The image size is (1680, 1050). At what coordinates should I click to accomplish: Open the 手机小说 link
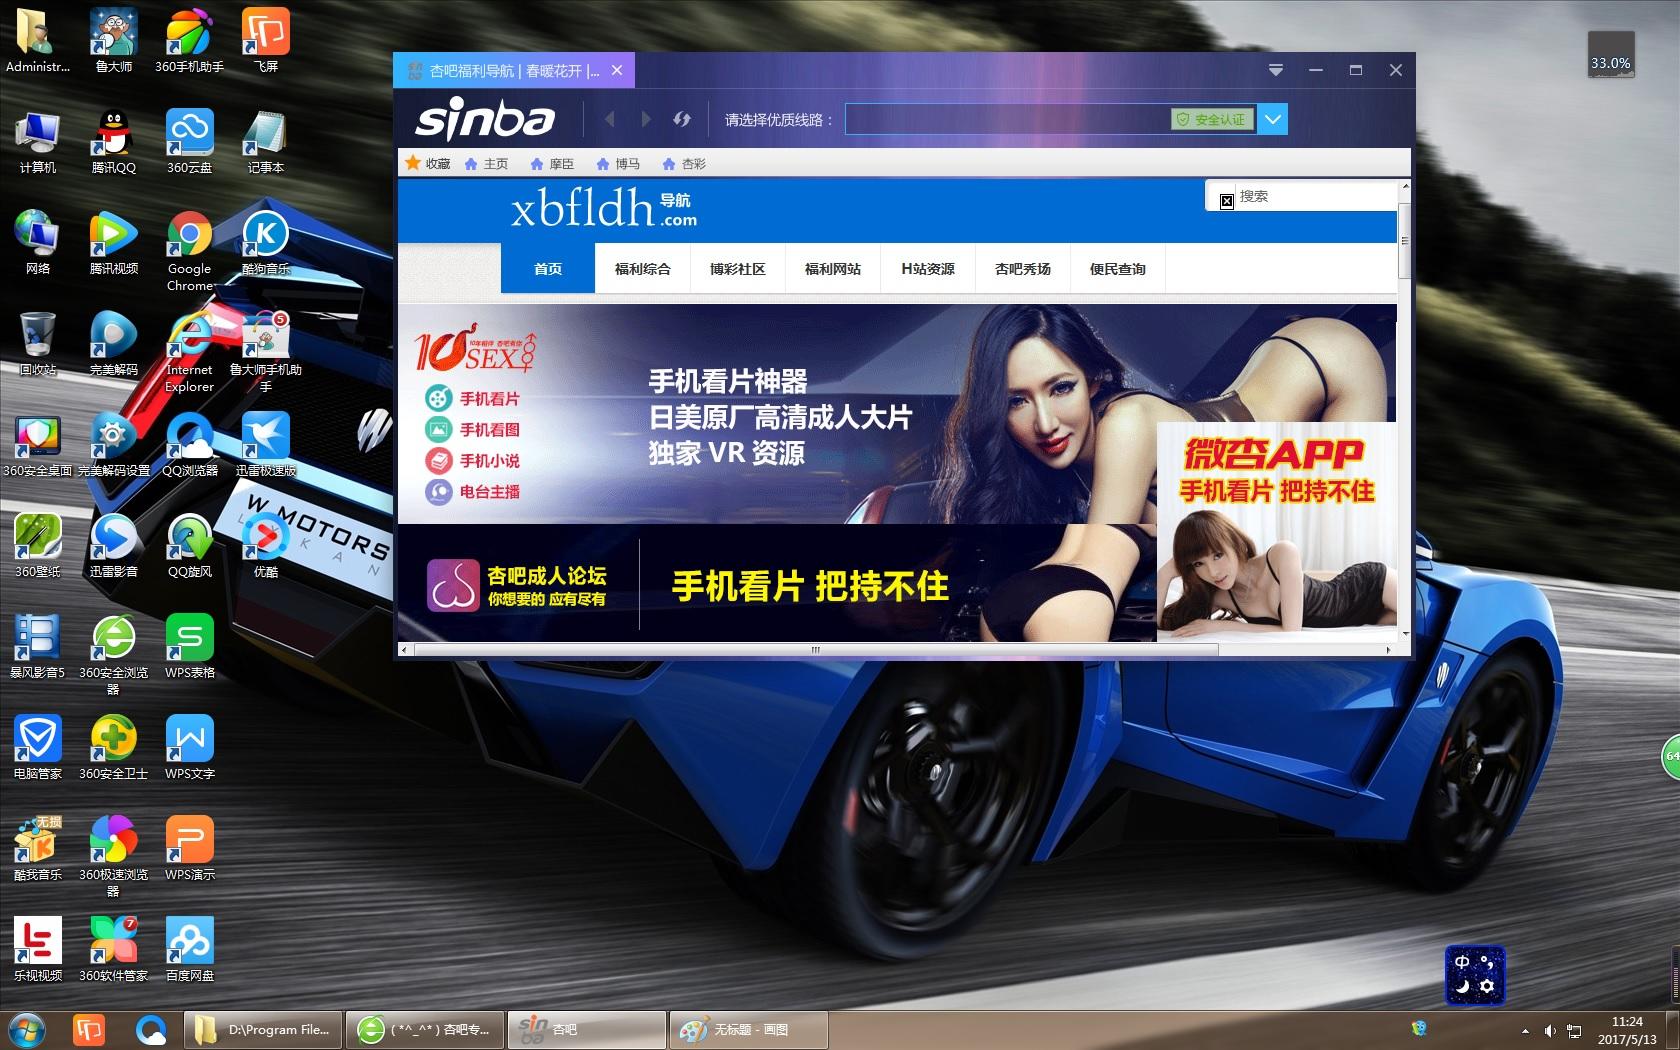coord(473,460)
